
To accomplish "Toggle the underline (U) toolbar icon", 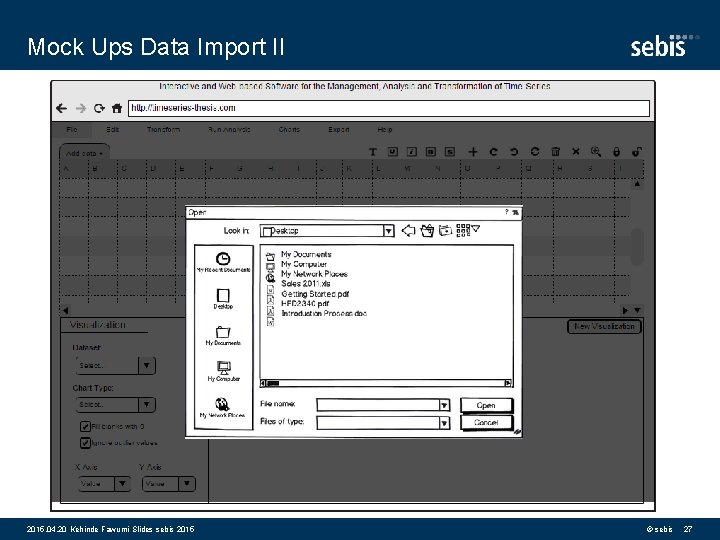I will 393,152.
